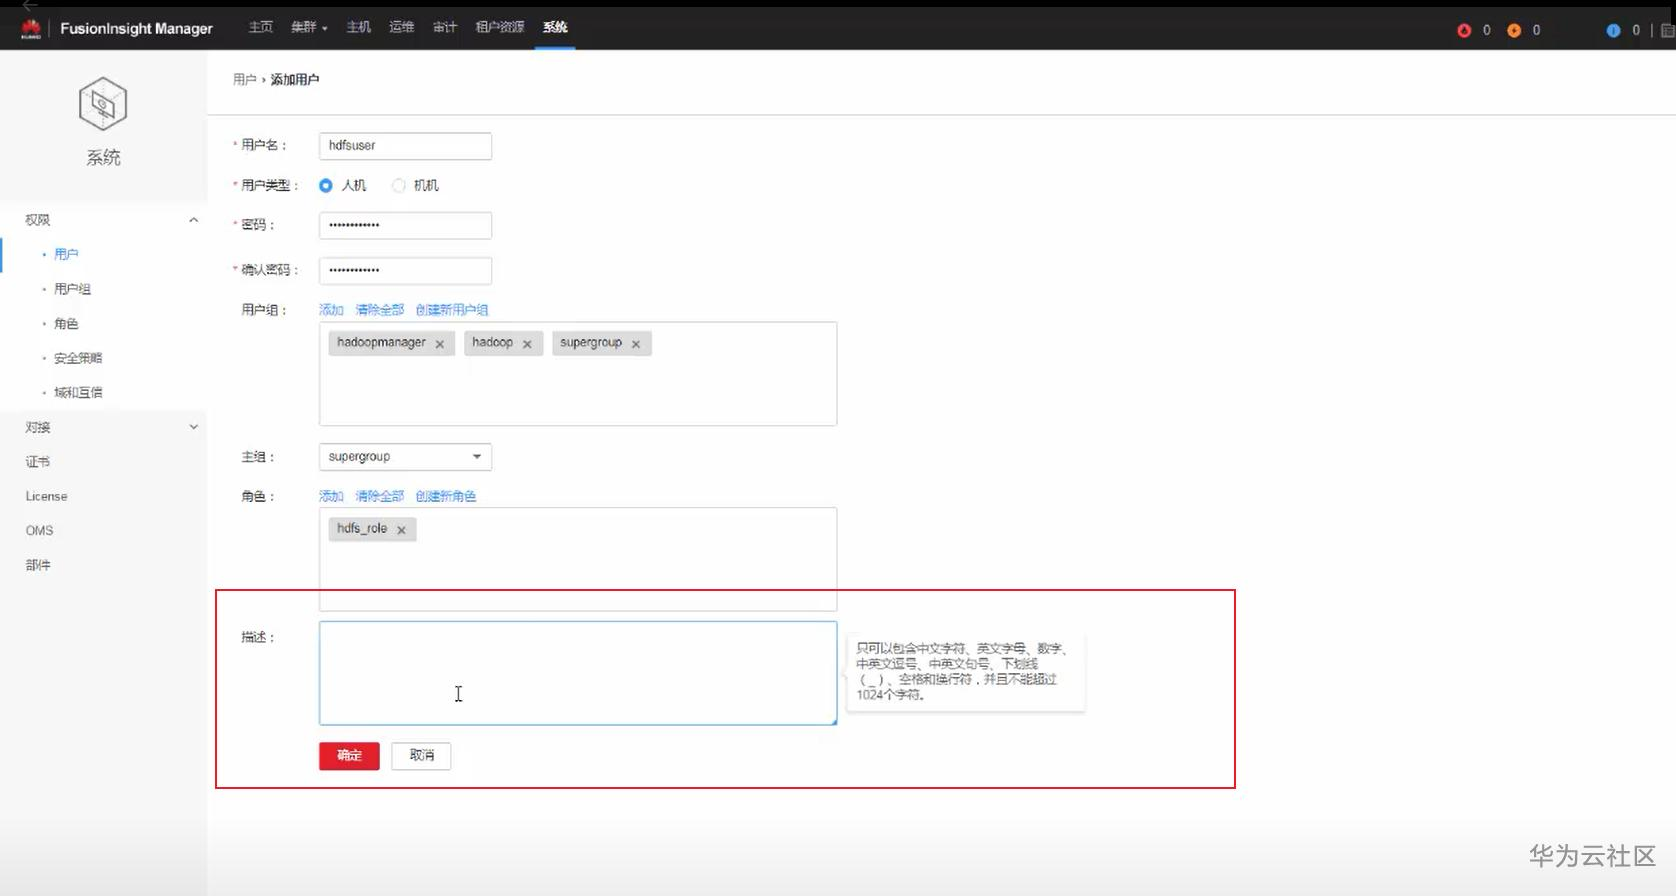Click the 添加用户 breadcrumb text
The height and width of the screenshot is (896, 1676).
tap(295, 80)
